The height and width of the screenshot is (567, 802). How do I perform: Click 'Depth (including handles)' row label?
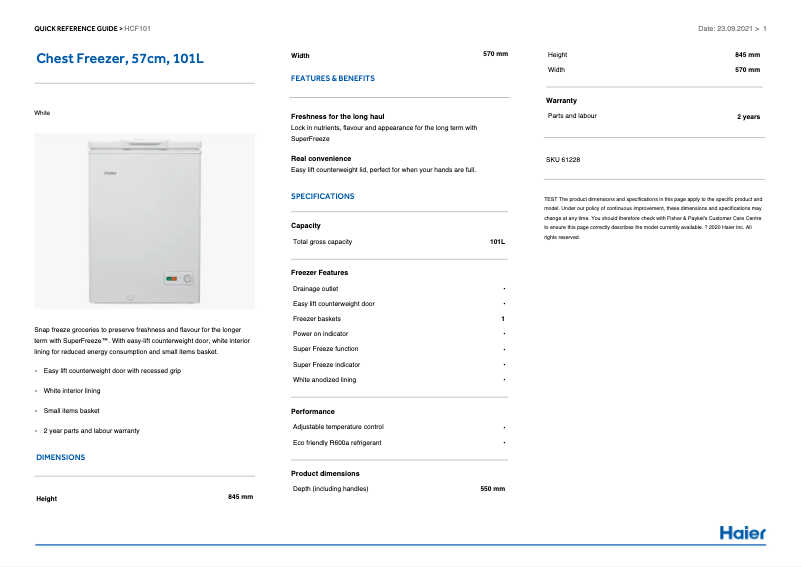330,489
